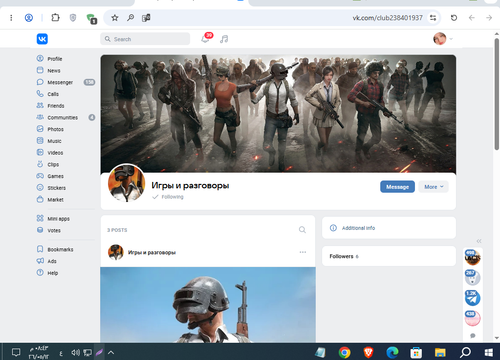Open the pink chat avatar in side panel
This screenshot has width=500, height=360.
[472, 318]
